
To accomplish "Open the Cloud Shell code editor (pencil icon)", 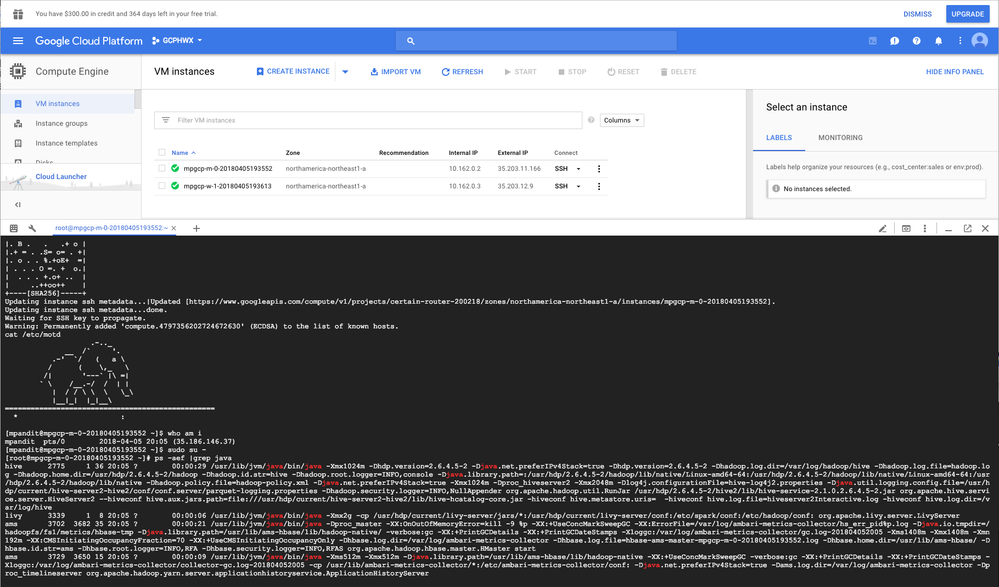I will (883, 228).
